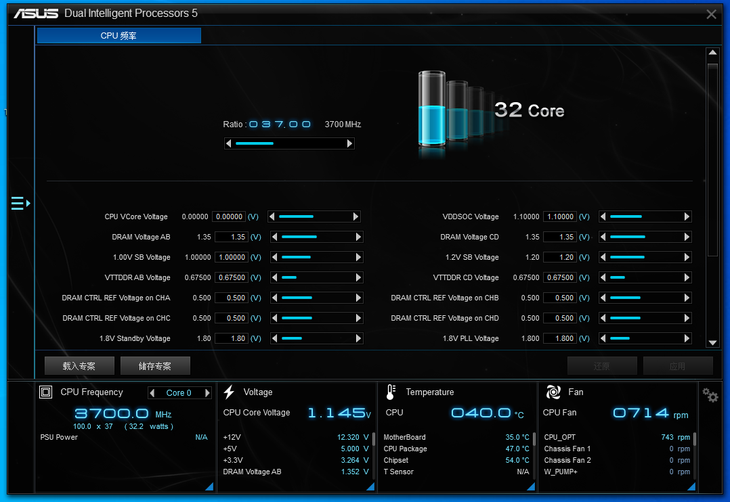Decrease 1.2V SB Voltage left arrow
This screenshot has width=730, height=502.
pyautogui.click(x=603, y=257)
